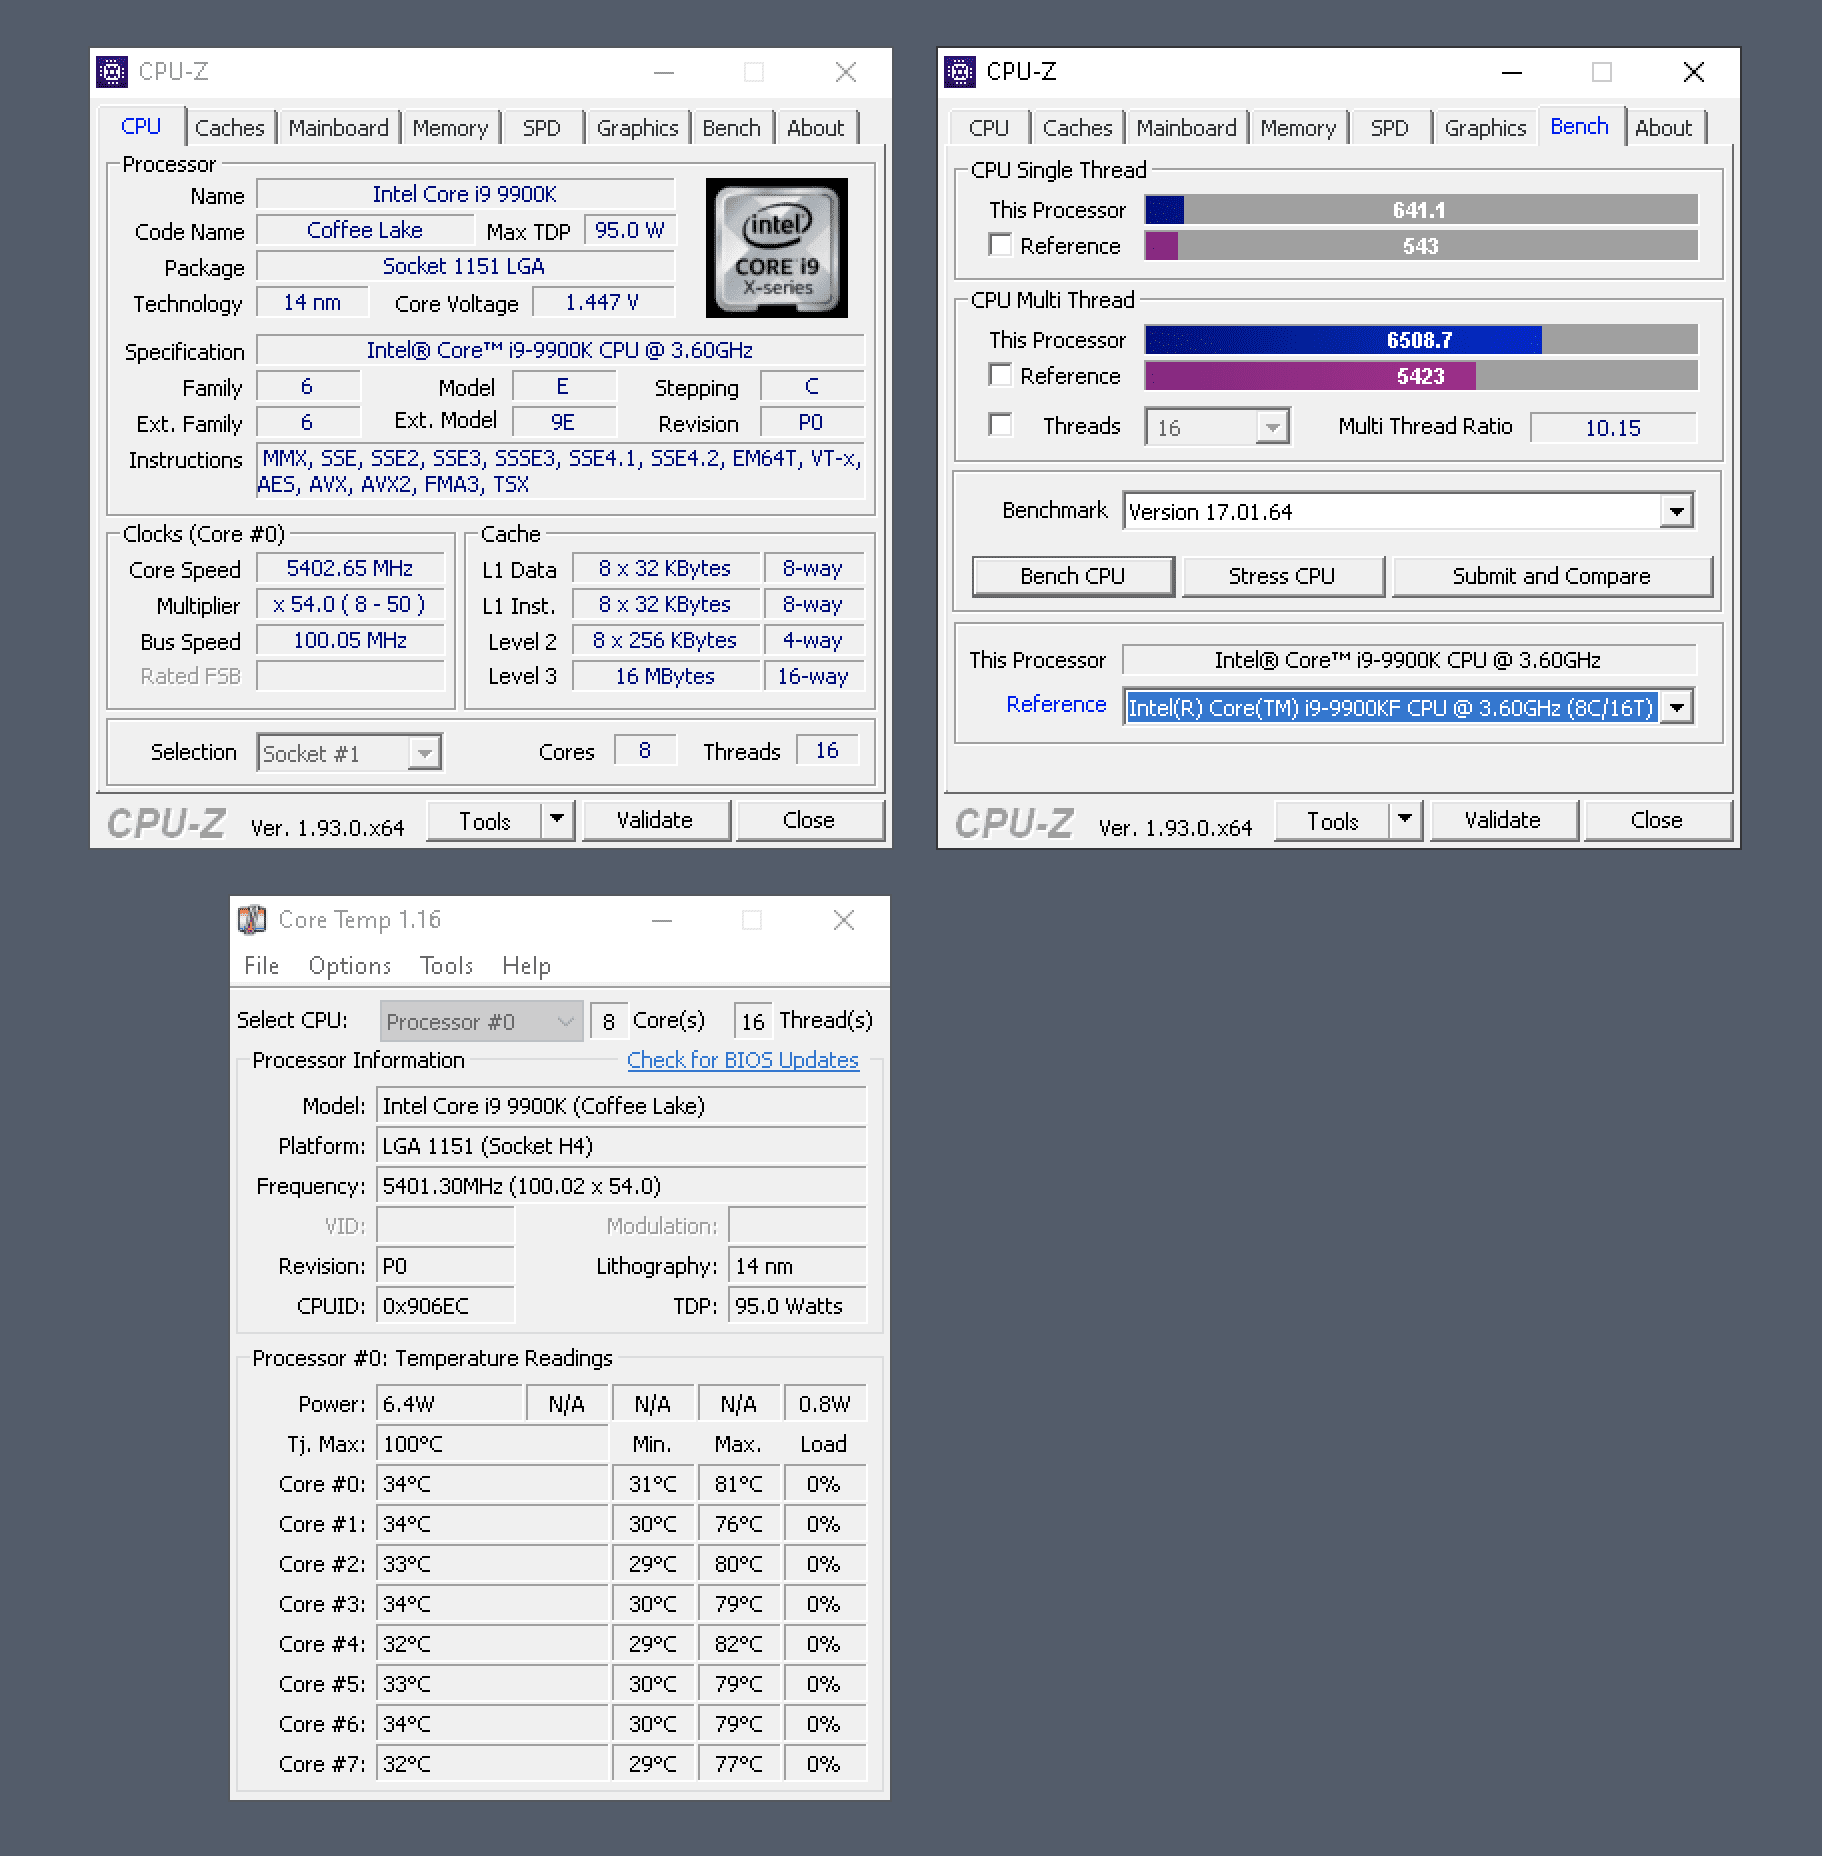Switch to Mainboard tab in left CPU-Z window
1822x1856 pixels.
(338, 128)
